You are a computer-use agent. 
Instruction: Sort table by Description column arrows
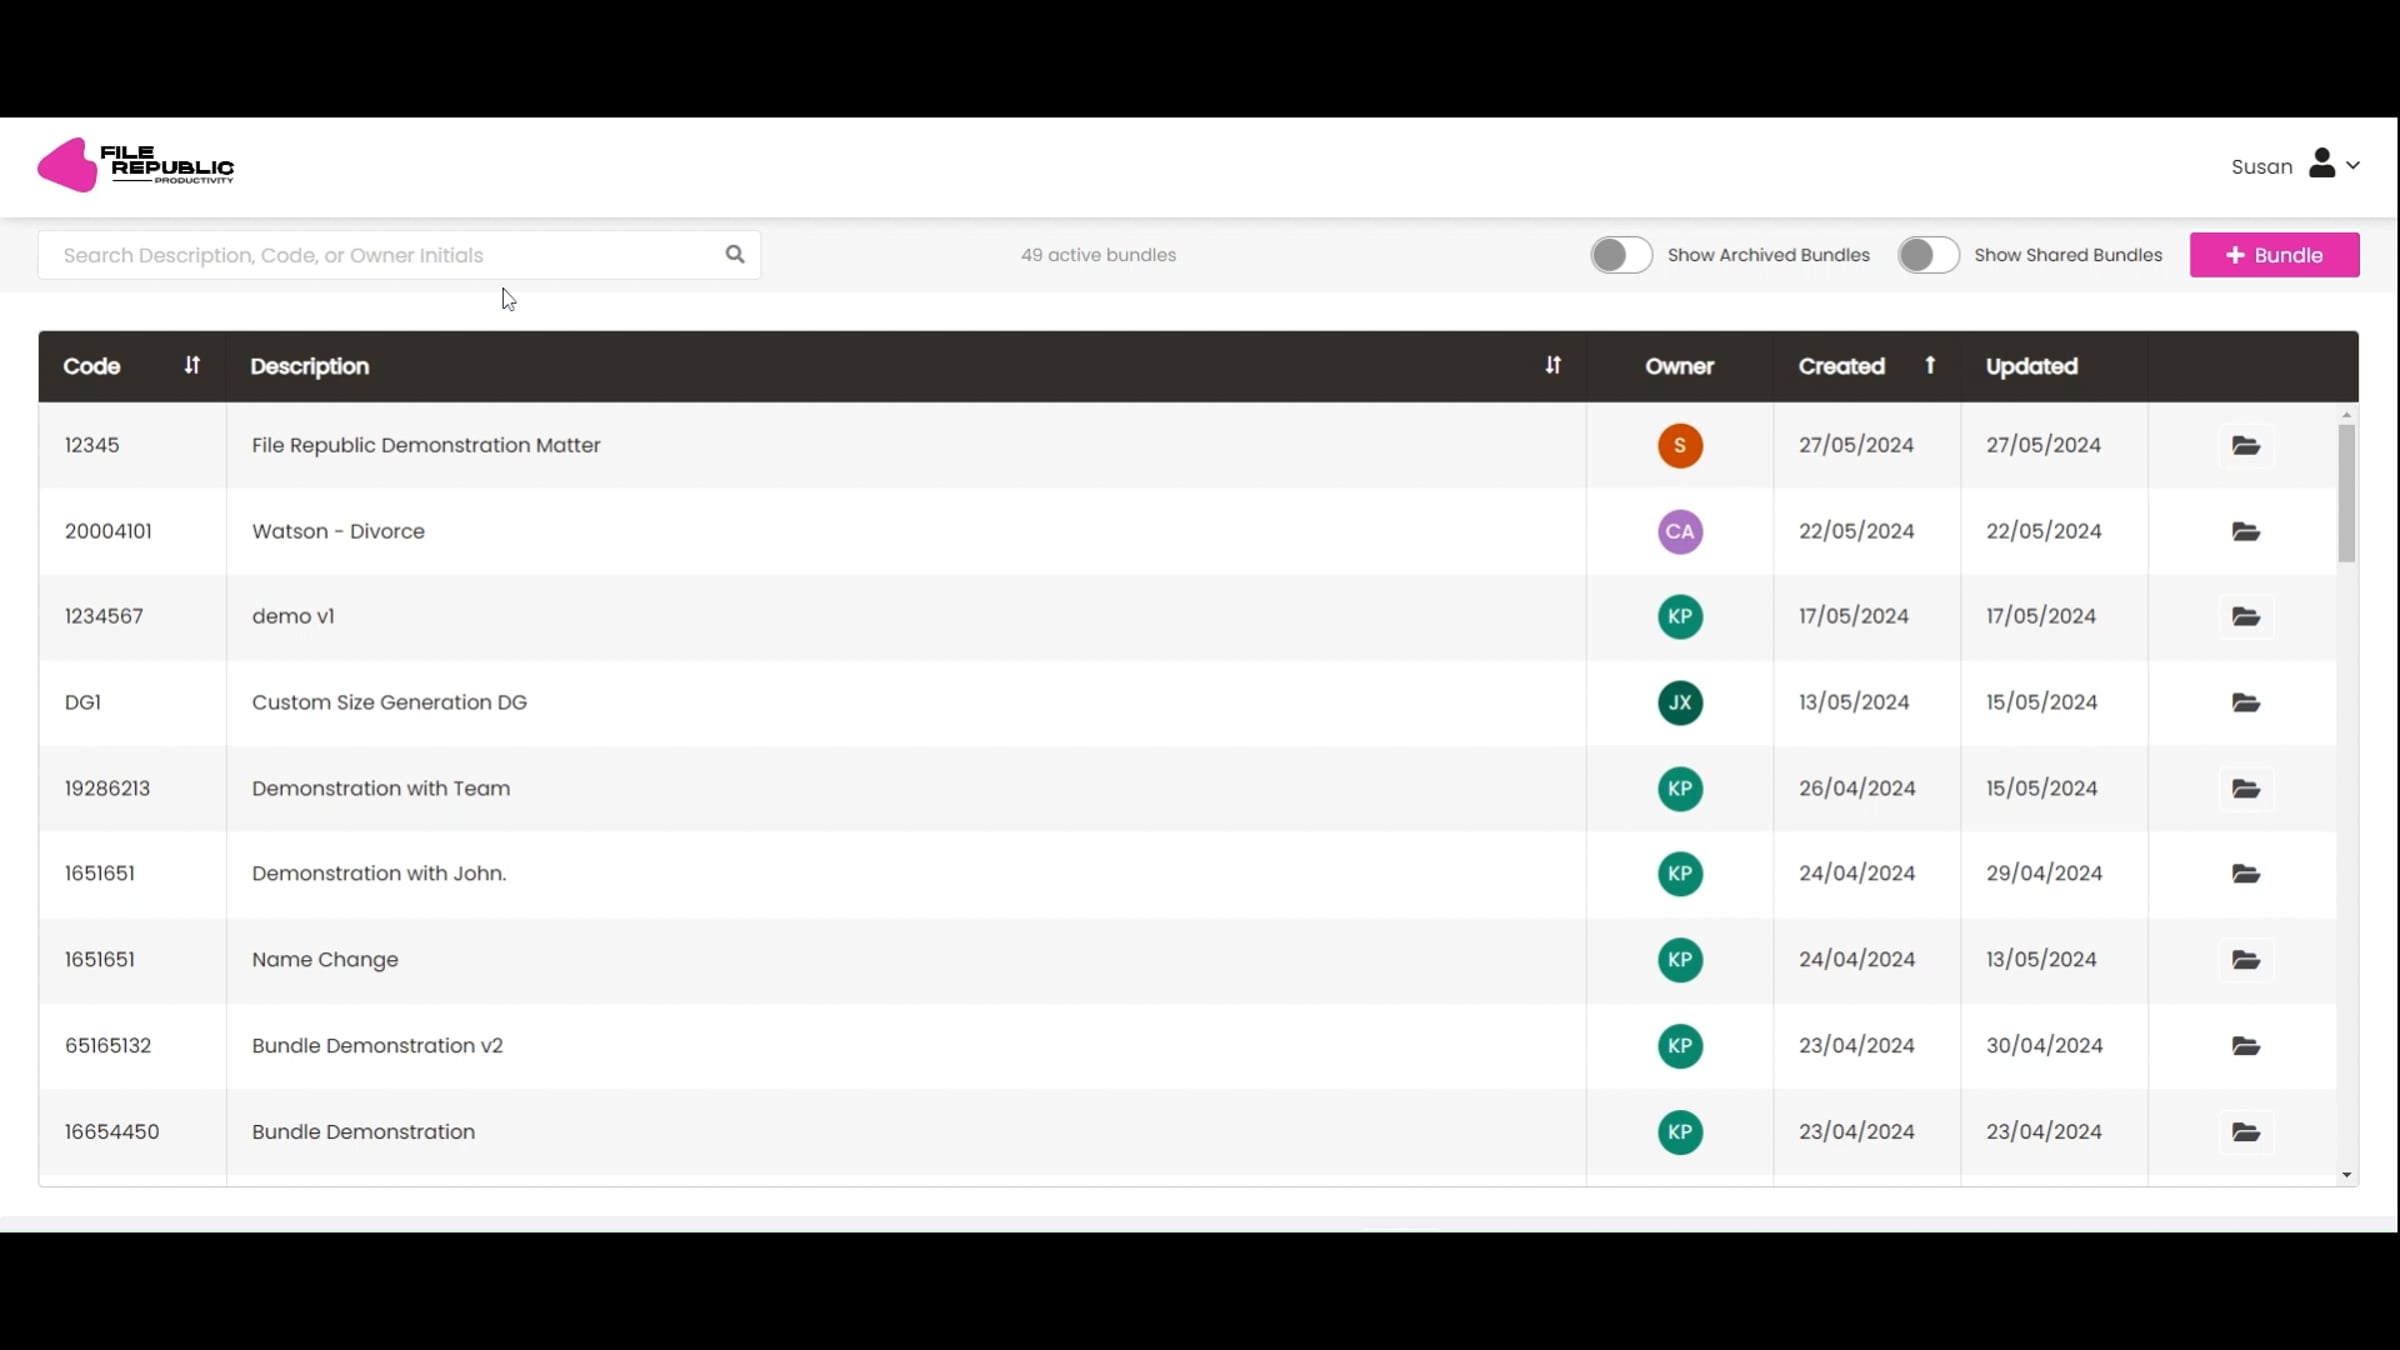[1552, 365]
